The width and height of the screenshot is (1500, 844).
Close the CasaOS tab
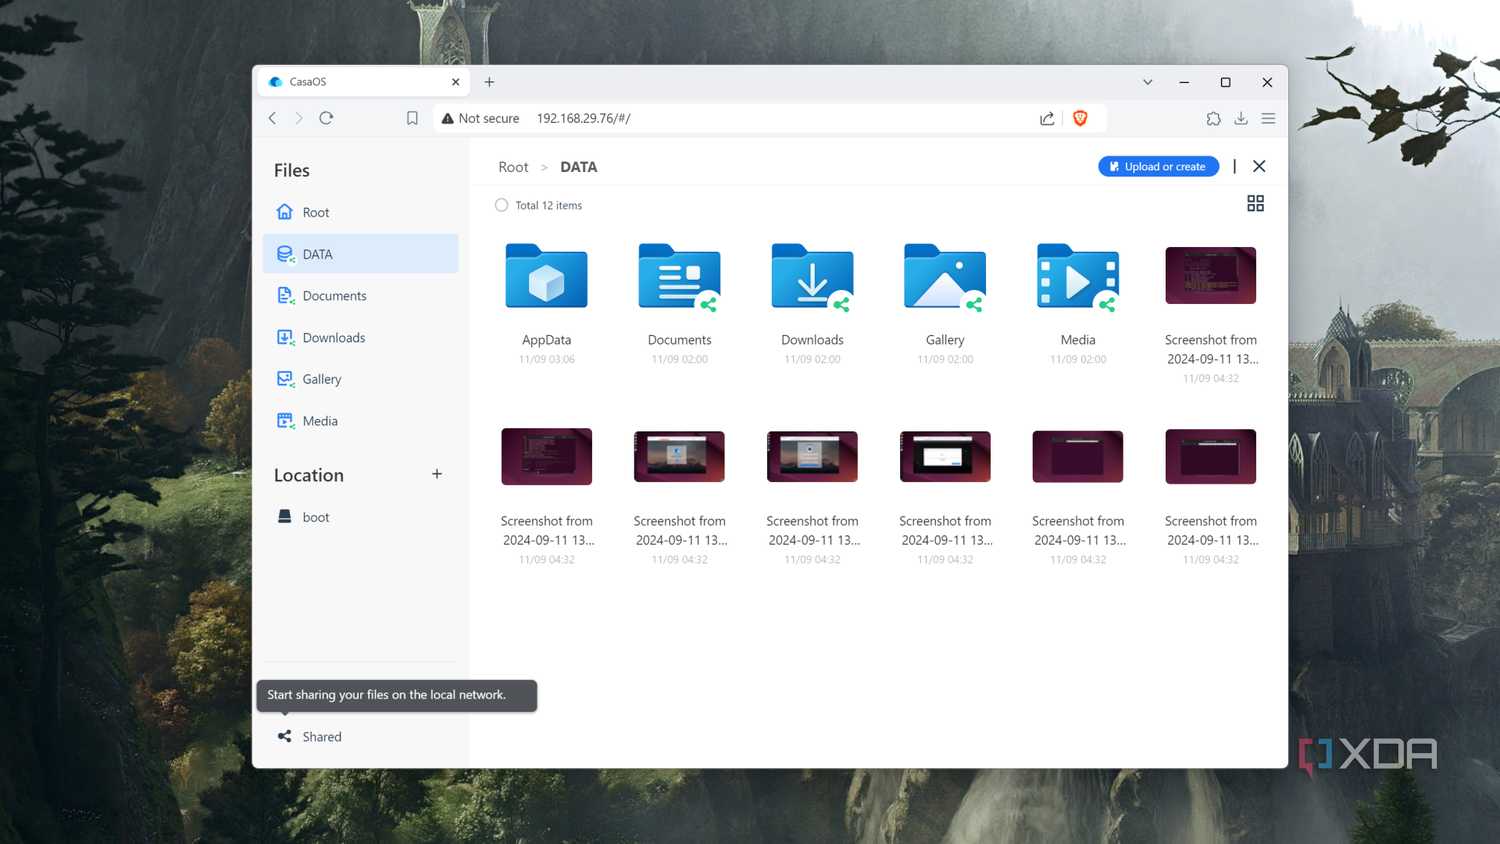(x=456, y=82)
